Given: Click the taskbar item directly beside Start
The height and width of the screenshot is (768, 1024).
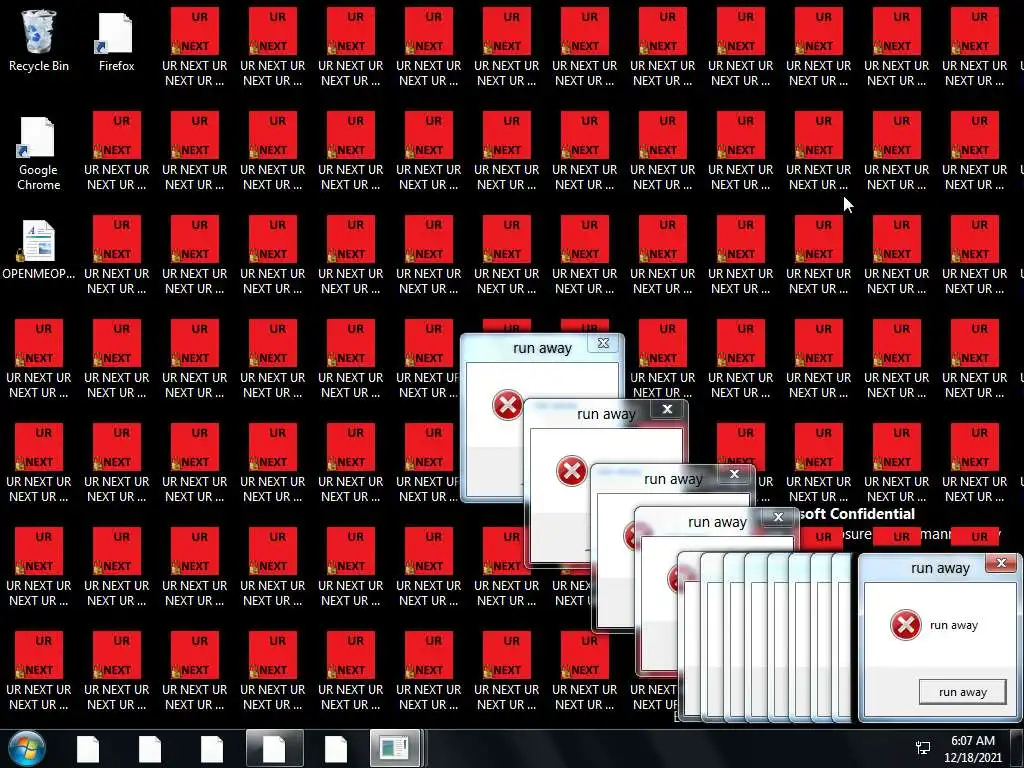Looking at the screenshot, I should point(88,749).
